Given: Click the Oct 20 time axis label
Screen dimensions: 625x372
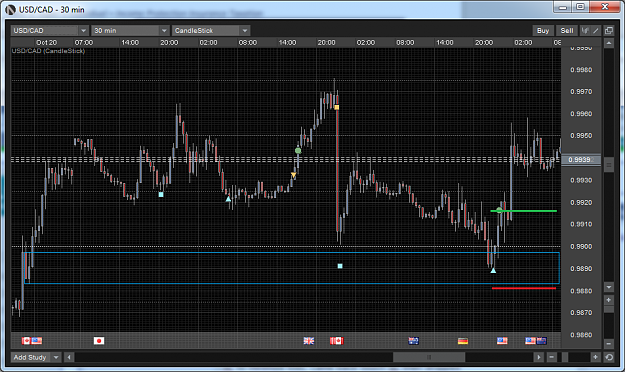Looking at the screenshot, I should pyautogui.click(x=46, y=43).
